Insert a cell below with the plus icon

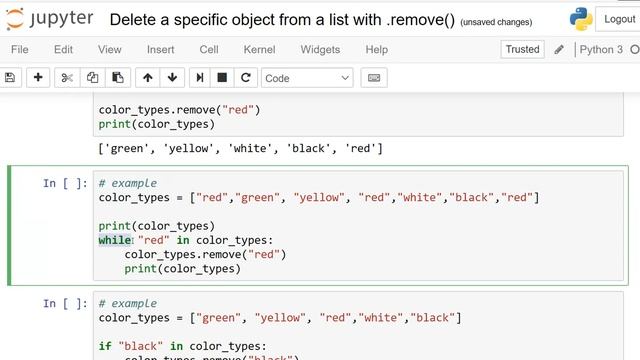pyautogui.click(x=38, y=78)
